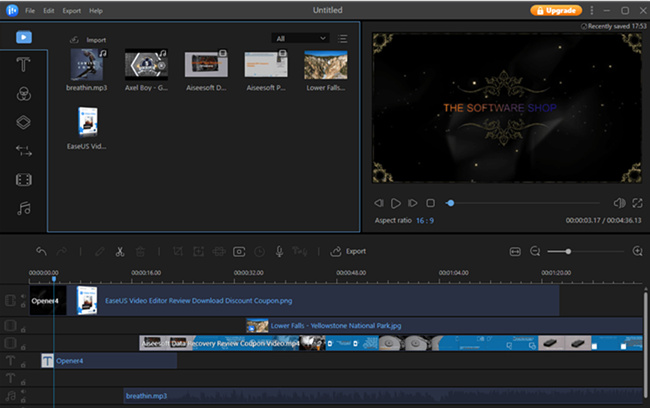650x408 pixels.
Task: Expand the All media filter dropdown
Action: [301, 38]
